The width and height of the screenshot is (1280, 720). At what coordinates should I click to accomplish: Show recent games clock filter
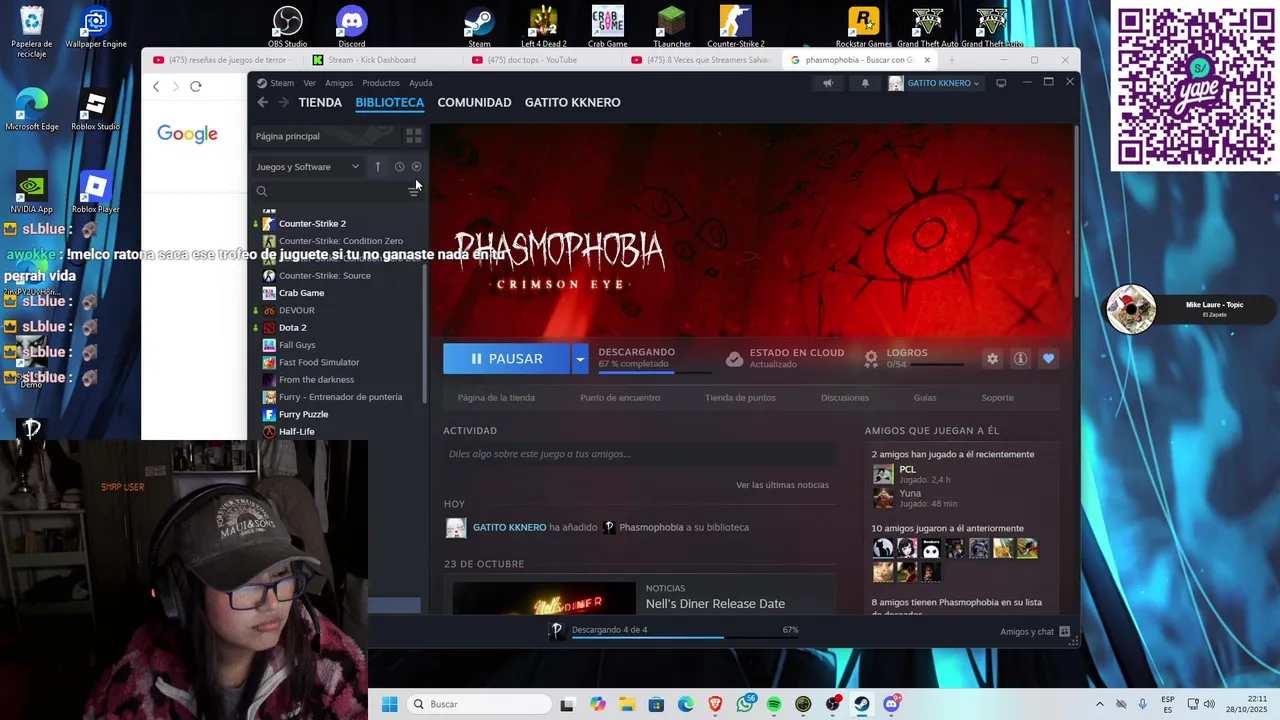coord(399,167)
